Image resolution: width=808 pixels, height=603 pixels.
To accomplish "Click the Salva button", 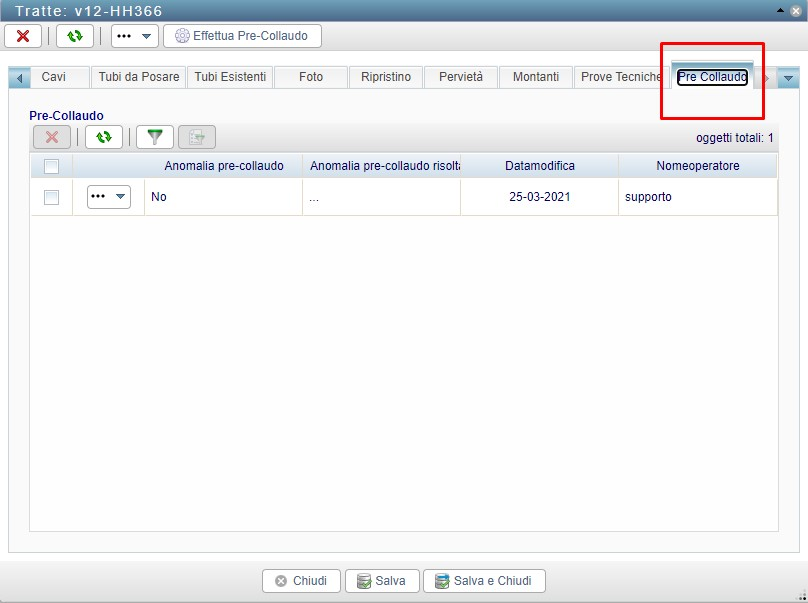I will 381,581.
